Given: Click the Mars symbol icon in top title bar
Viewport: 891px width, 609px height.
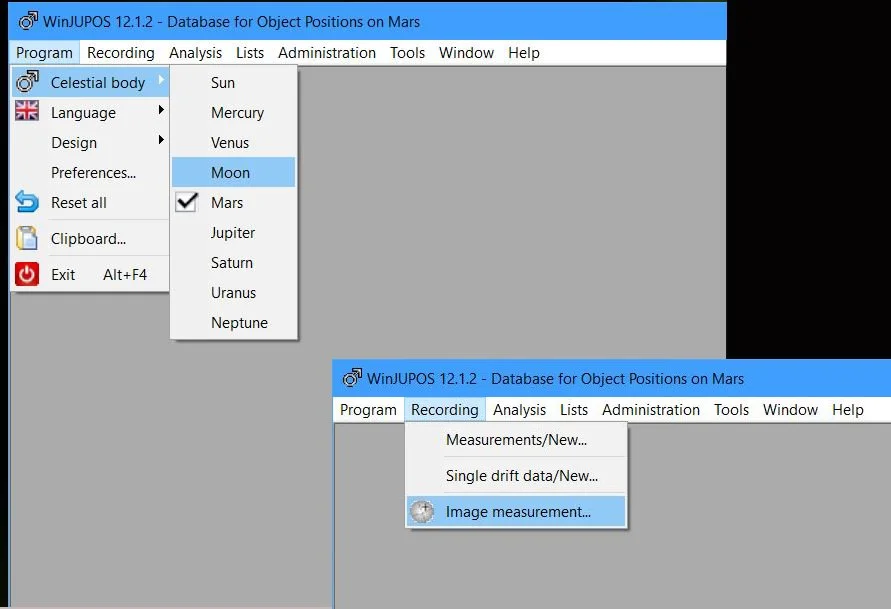Looking at the screenshot, I should [x=28, y=21].
